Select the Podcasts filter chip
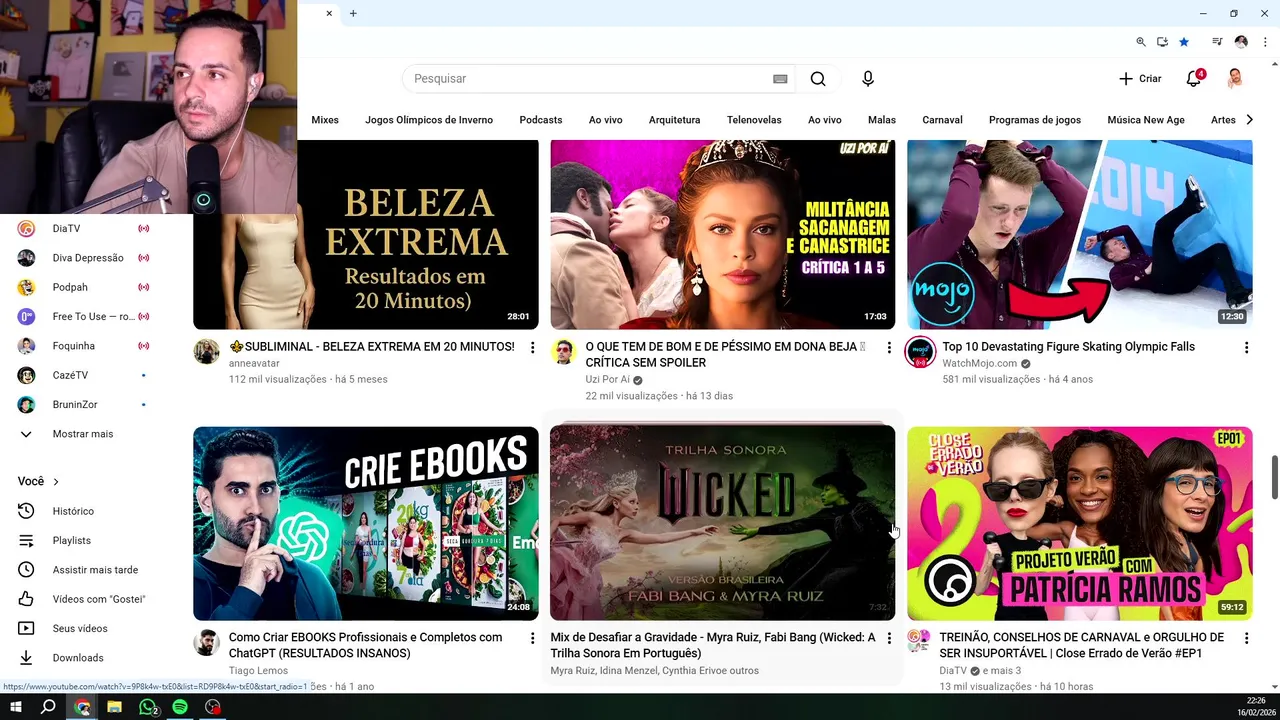1280x720 pixels. (541, 120)
